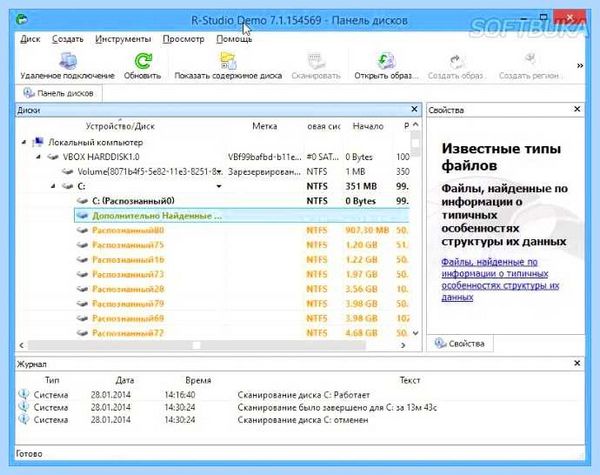Click the Тип column header in Журнал
The width and height of the screenshot is (600, 475).
click(x=52, y=380)
